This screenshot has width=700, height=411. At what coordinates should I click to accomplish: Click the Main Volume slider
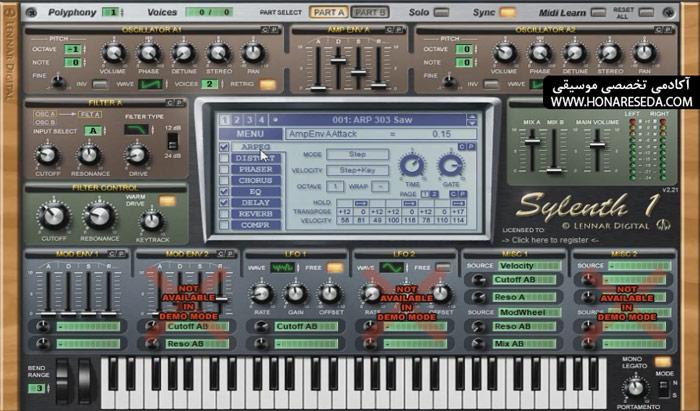597,145
